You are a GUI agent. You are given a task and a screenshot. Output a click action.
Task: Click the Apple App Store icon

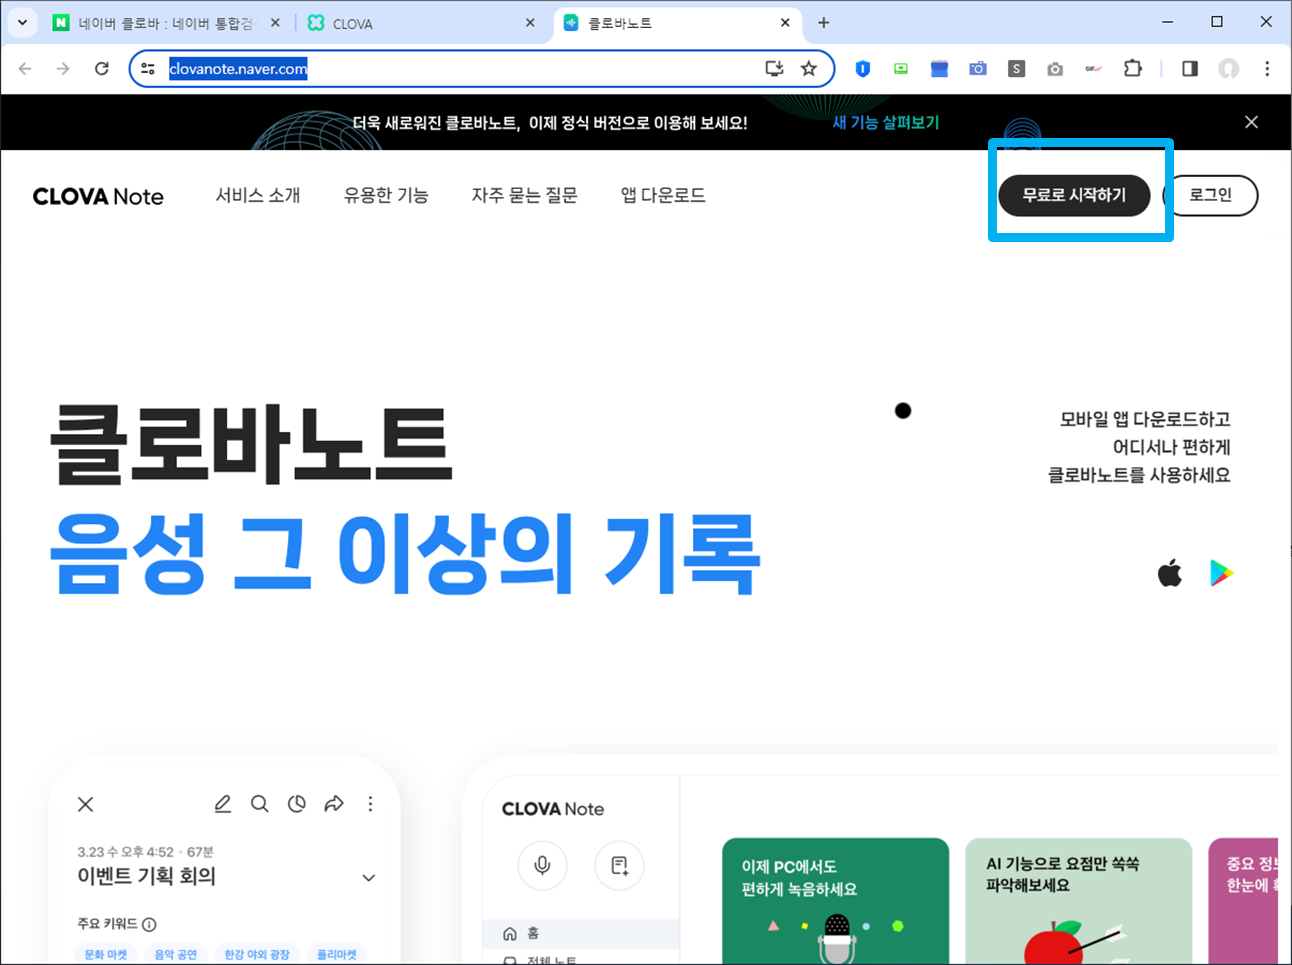point(1170,573)
